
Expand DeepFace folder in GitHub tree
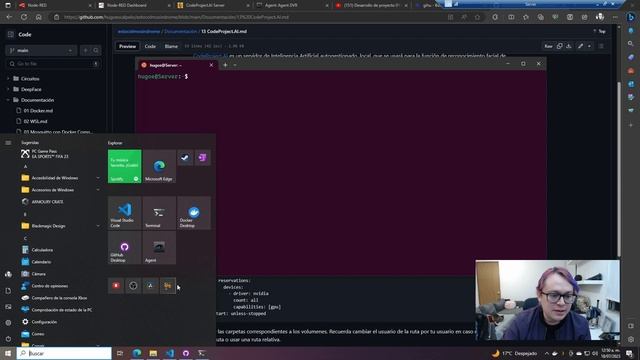click(8, 89)
